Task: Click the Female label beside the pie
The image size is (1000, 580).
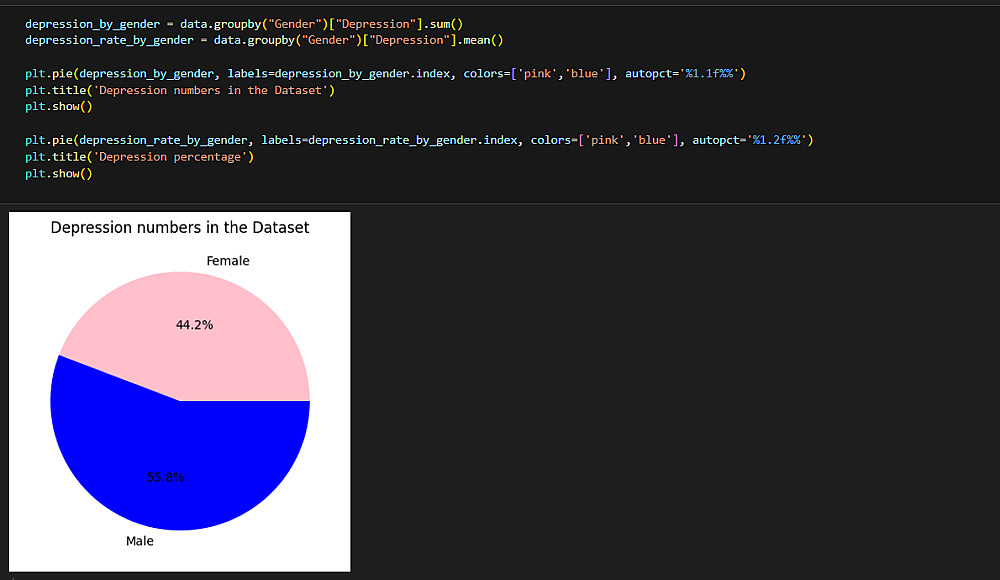Action: click(228, 261)
